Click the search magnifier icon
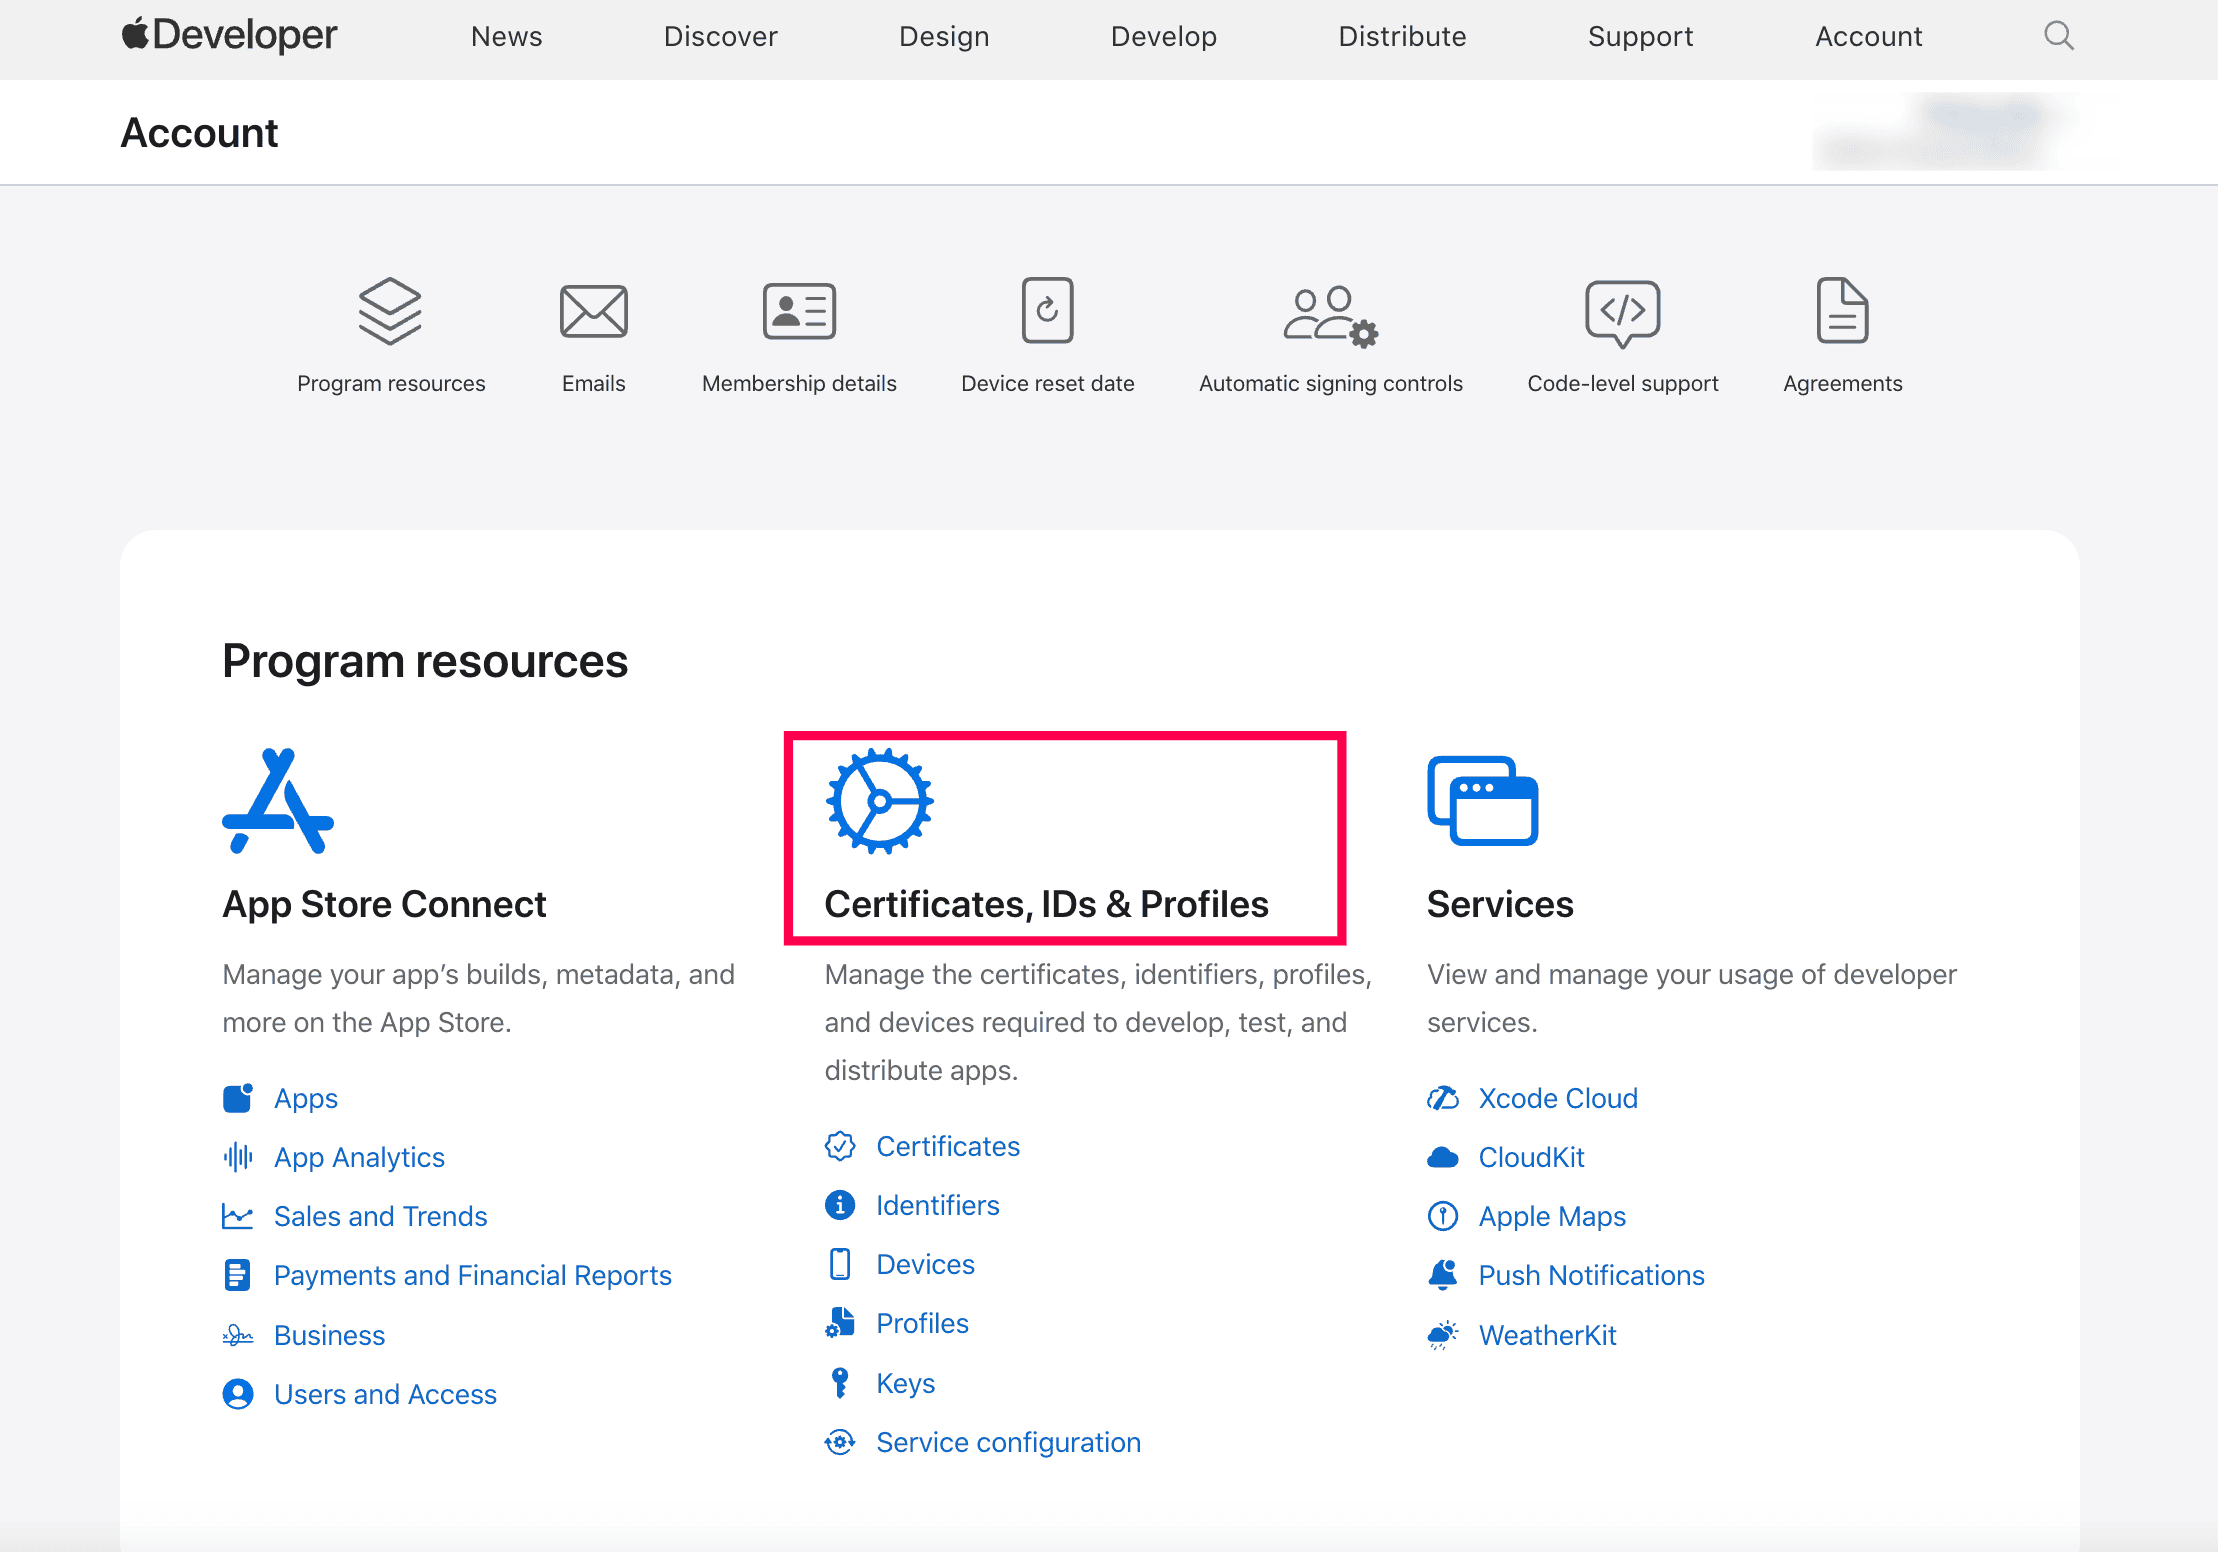Viewport: 2218px width, 1552px height. coord(2058,36)
